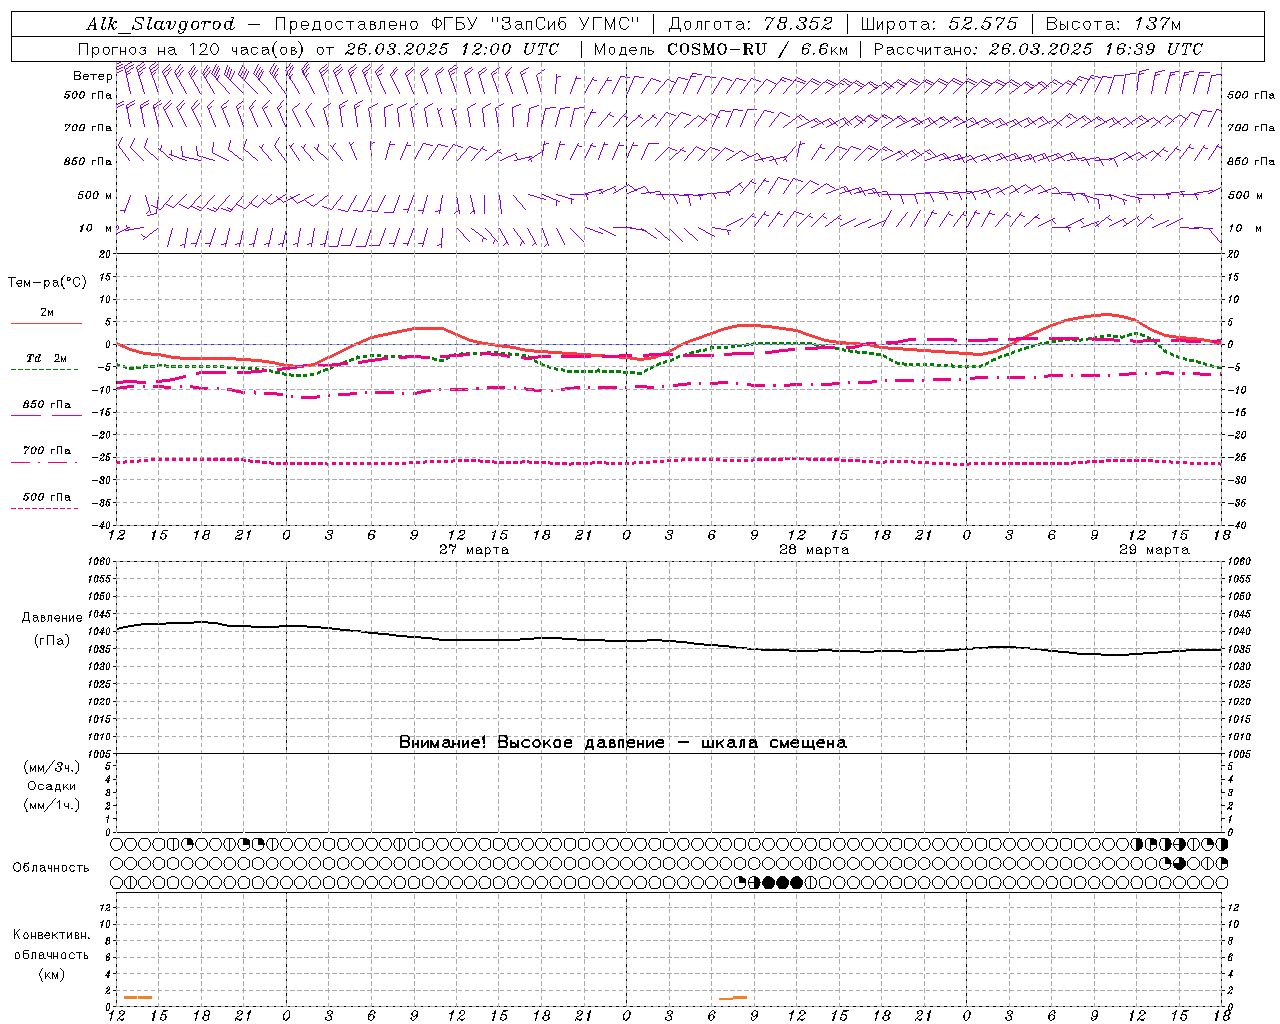Viewport: 1280px width, 1024px height.
Task: Select the 'Долгота: 78.352' longitude value
Action: (751, 24)
